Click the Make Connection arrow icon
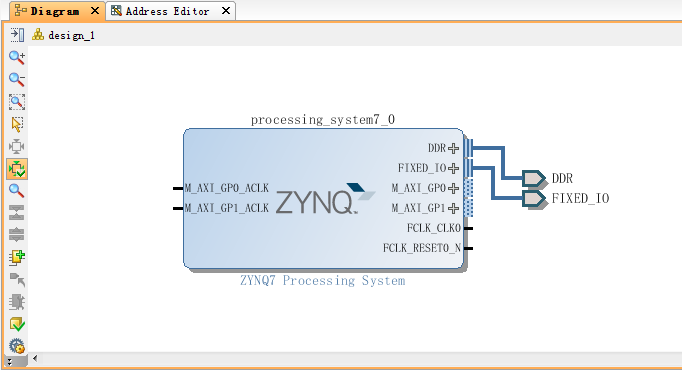Image resolution: width=682 pixels, height=370 pixels. click(17, 280)
